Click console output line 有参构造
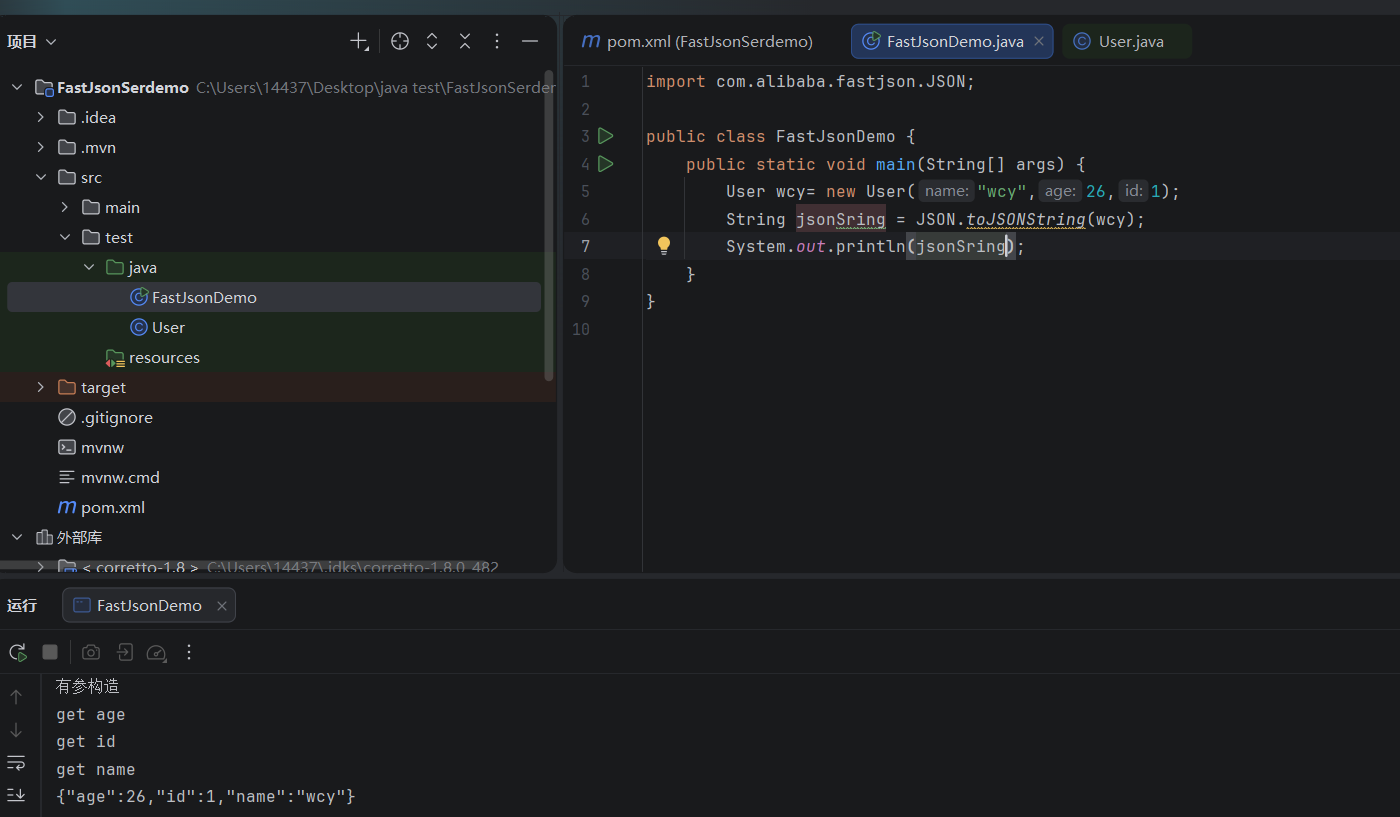This screenshot has width=1400, height=817. point(88,687)
